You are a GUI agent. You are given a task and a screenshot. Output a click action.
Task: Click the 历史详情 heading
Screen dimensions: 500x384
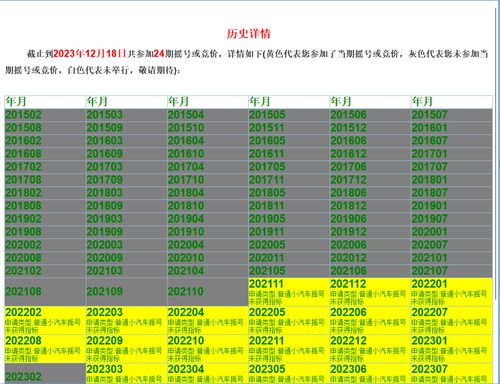[x=249, y=34]
